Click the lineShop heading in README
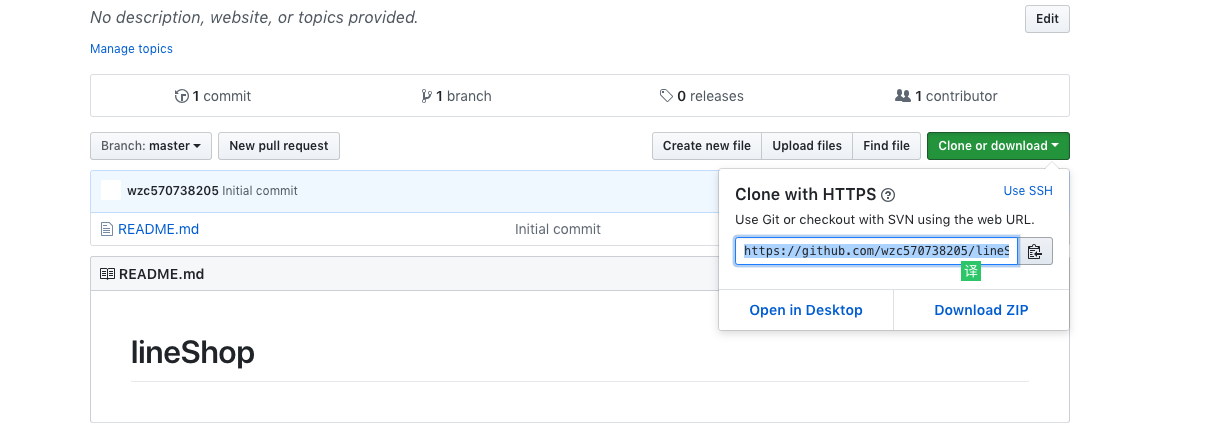 [x=193, y=352]
